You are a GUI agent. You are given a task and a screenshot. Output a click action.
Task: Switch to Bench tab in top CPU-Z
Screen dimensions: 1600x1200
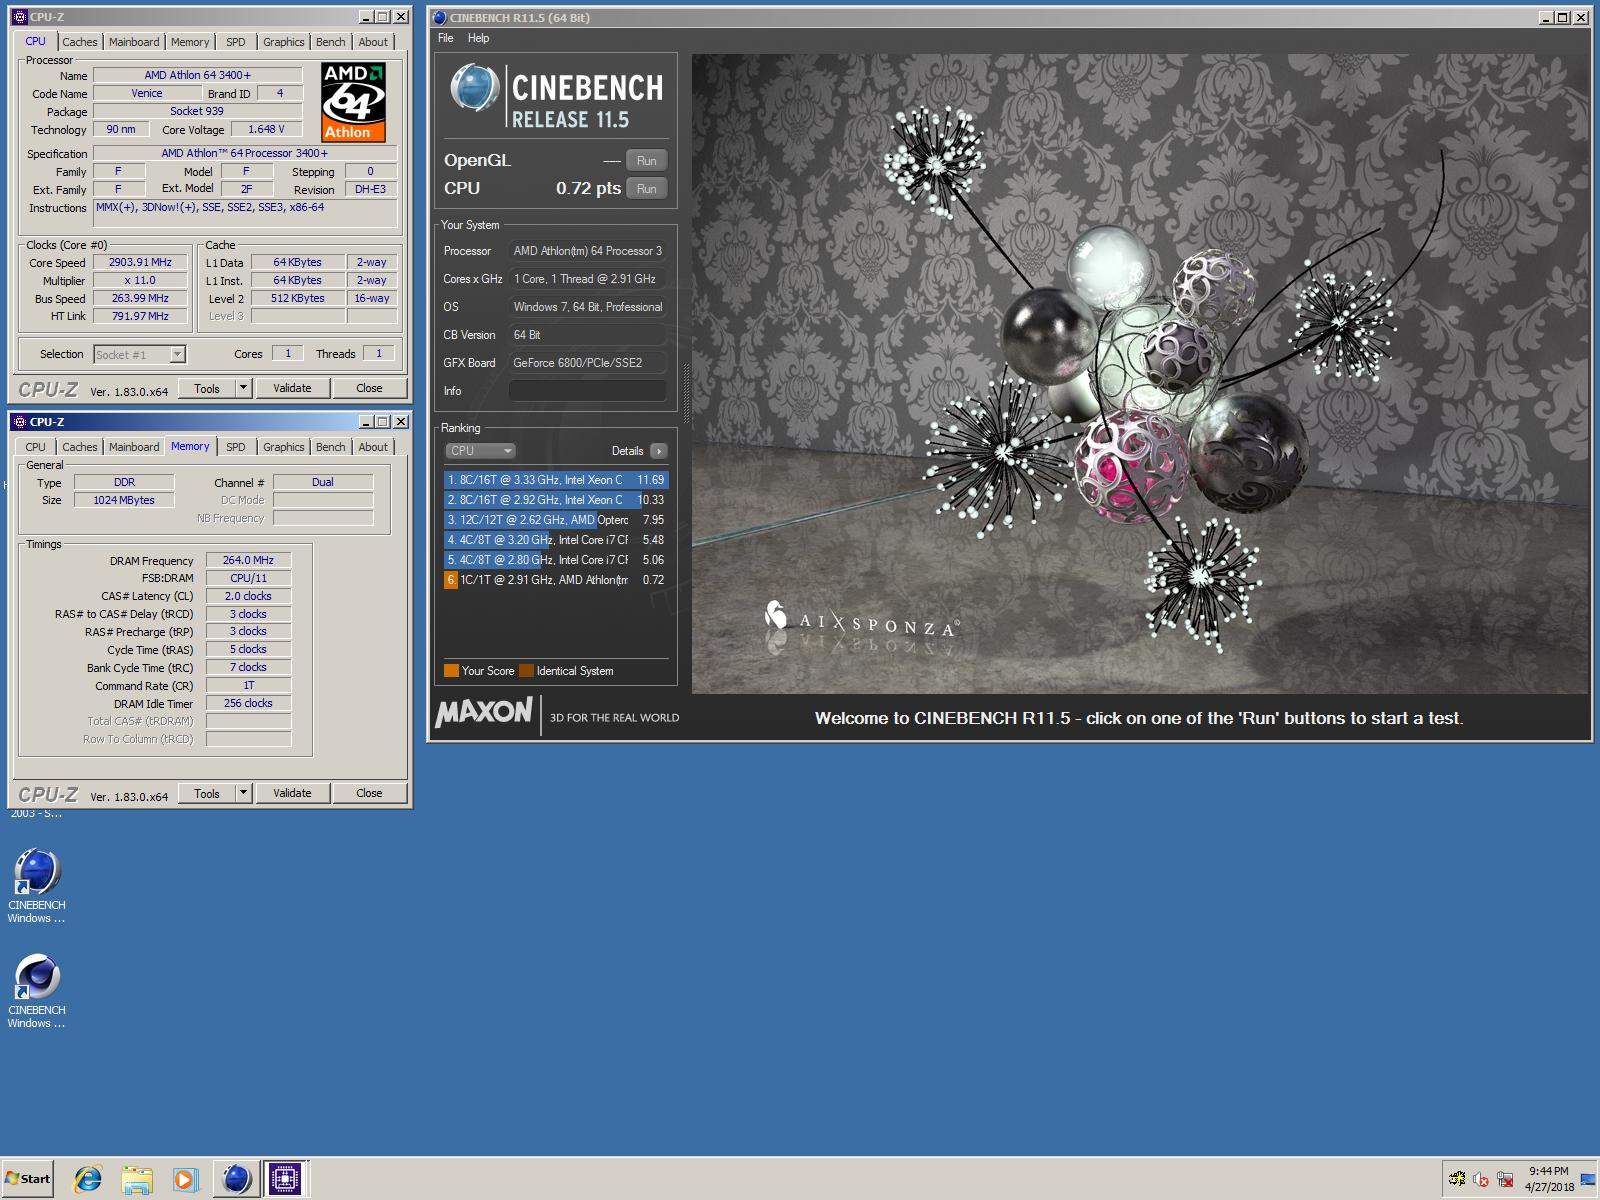[331, 42]
